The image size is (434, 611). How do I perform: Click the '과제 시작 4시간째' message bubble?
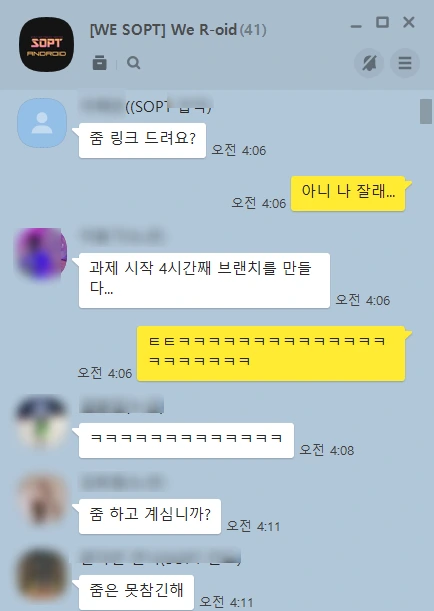click(x=204, y=281)
